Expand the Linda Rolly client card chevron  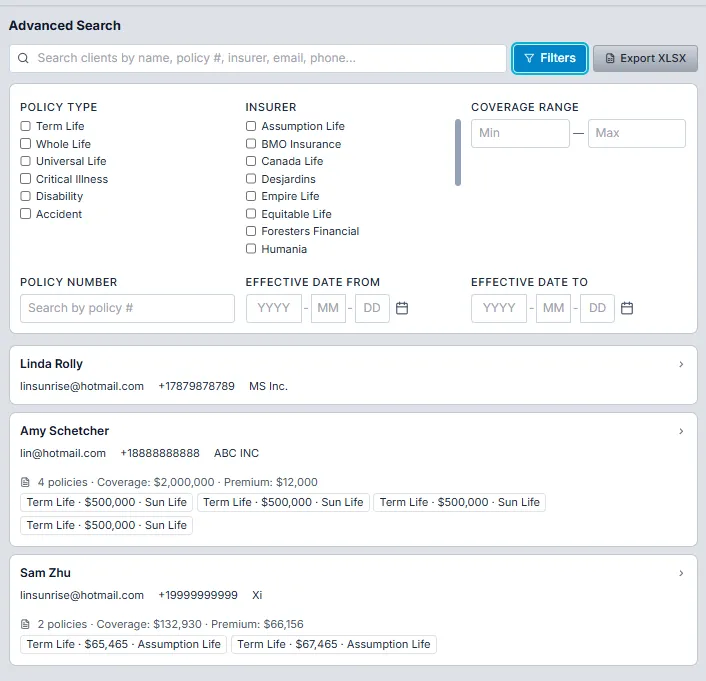point(681,364)
